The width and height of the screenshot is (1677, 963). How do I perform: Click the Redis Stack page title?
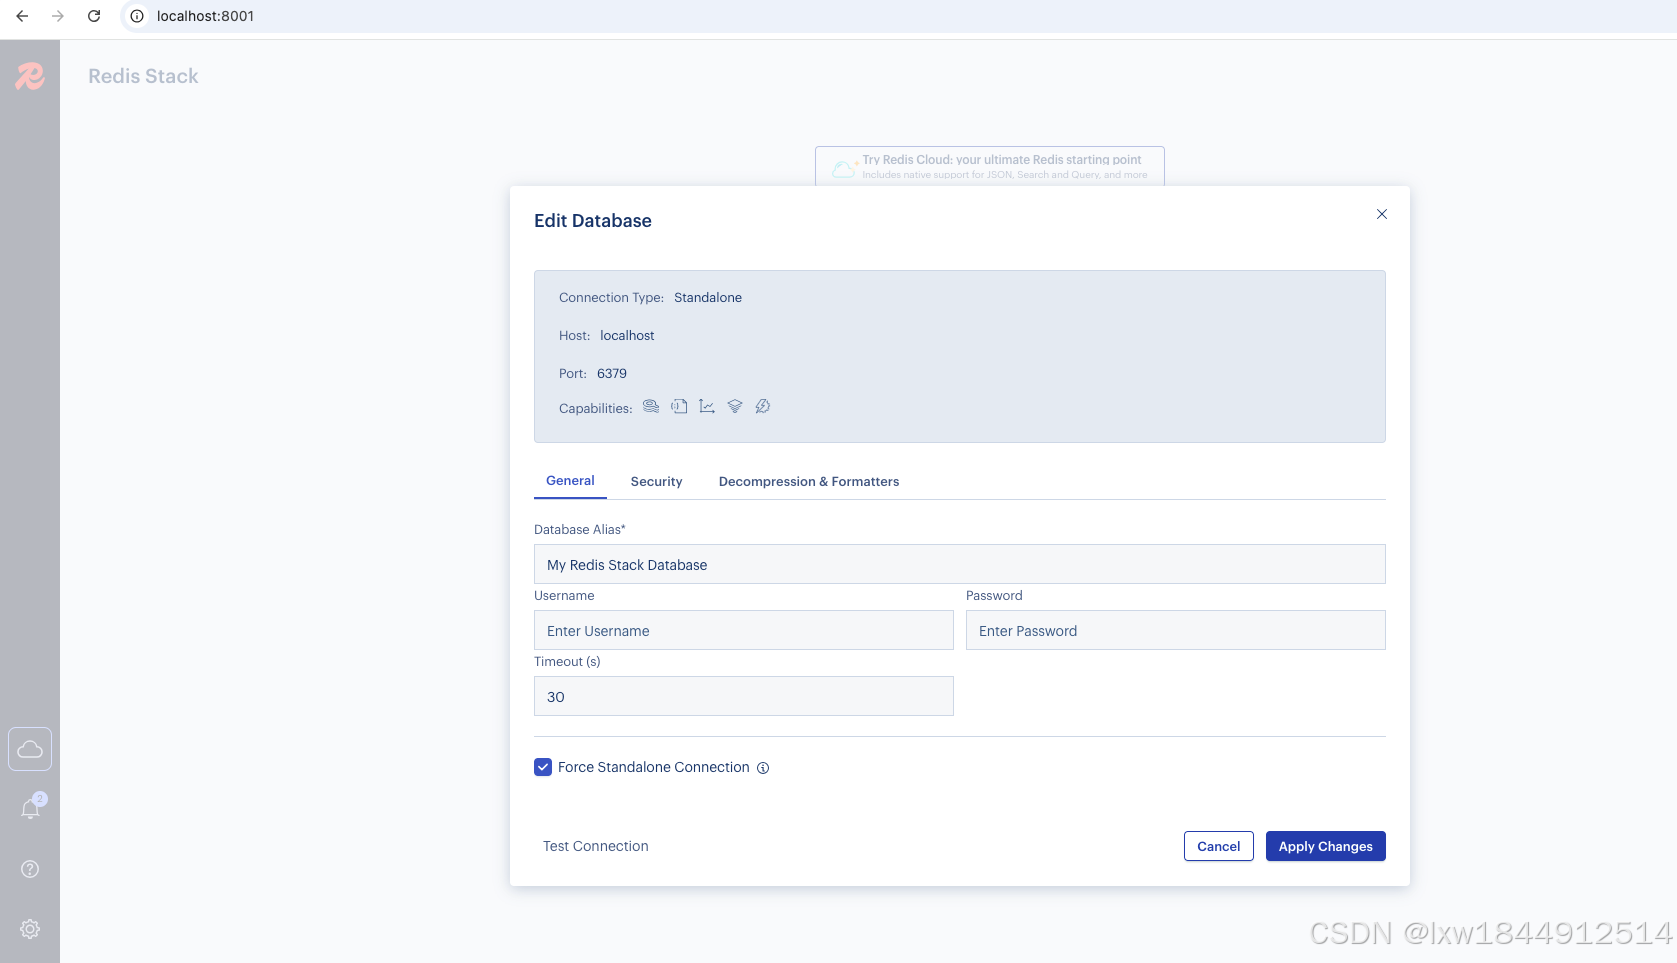143,76
